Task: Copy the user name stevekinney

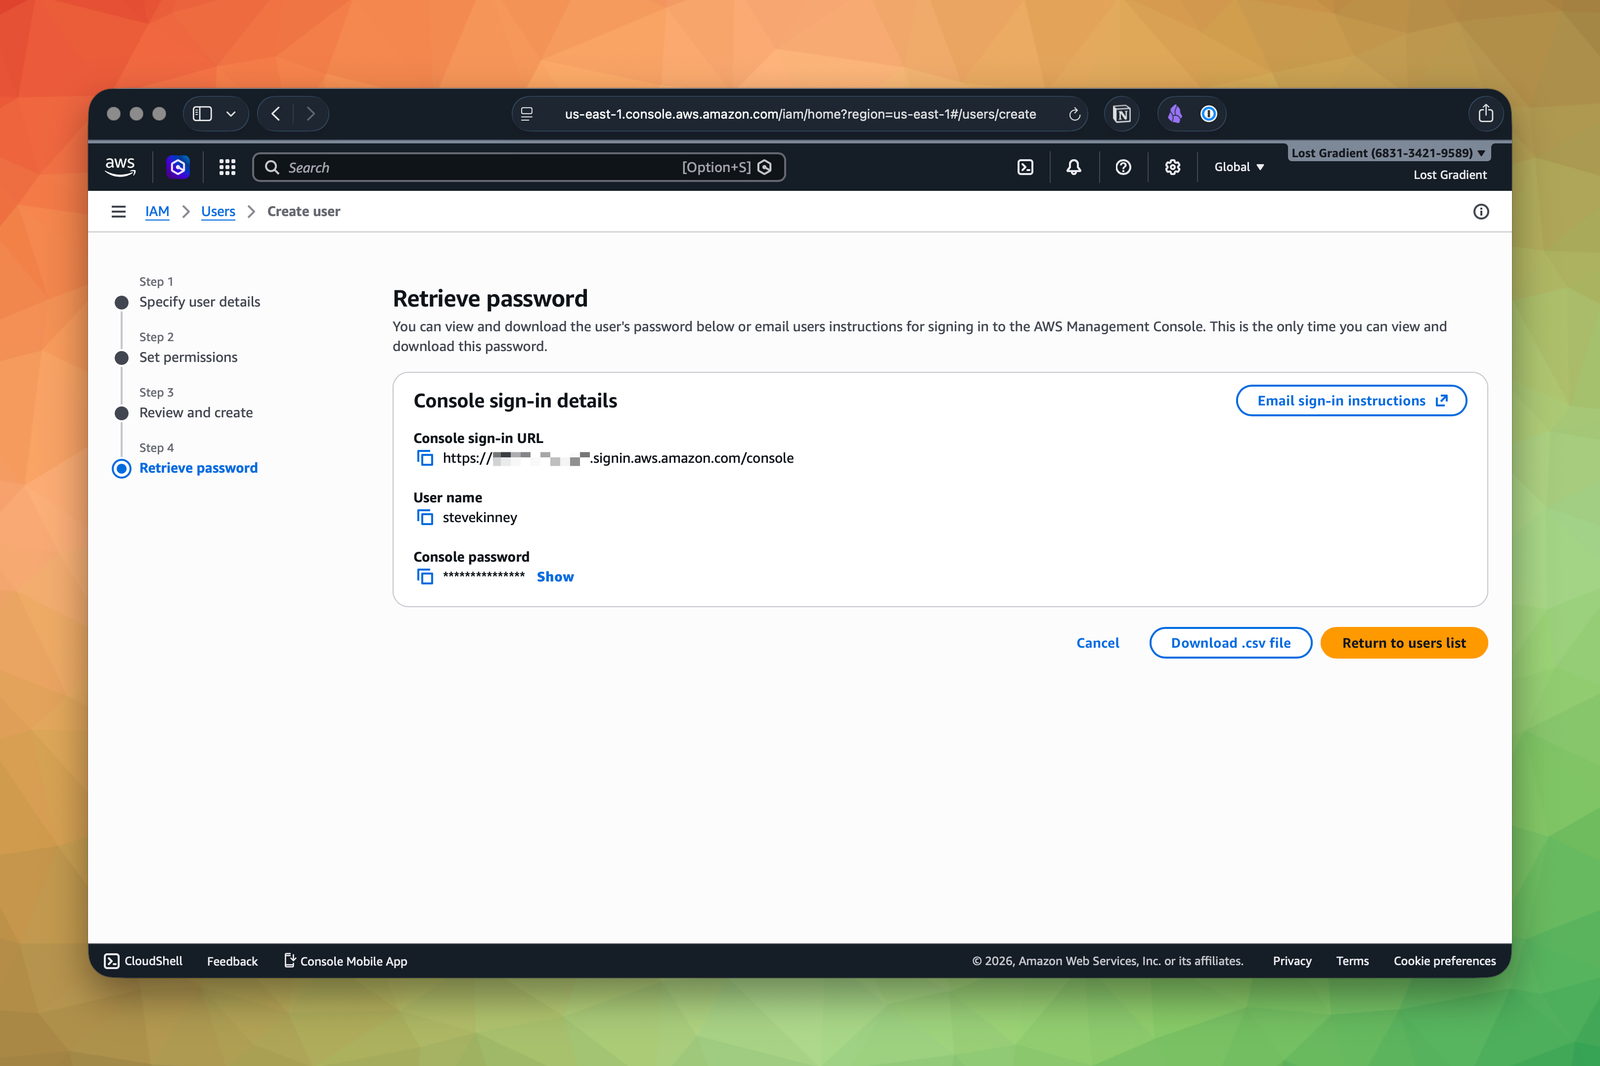Action: coord(425,517)
